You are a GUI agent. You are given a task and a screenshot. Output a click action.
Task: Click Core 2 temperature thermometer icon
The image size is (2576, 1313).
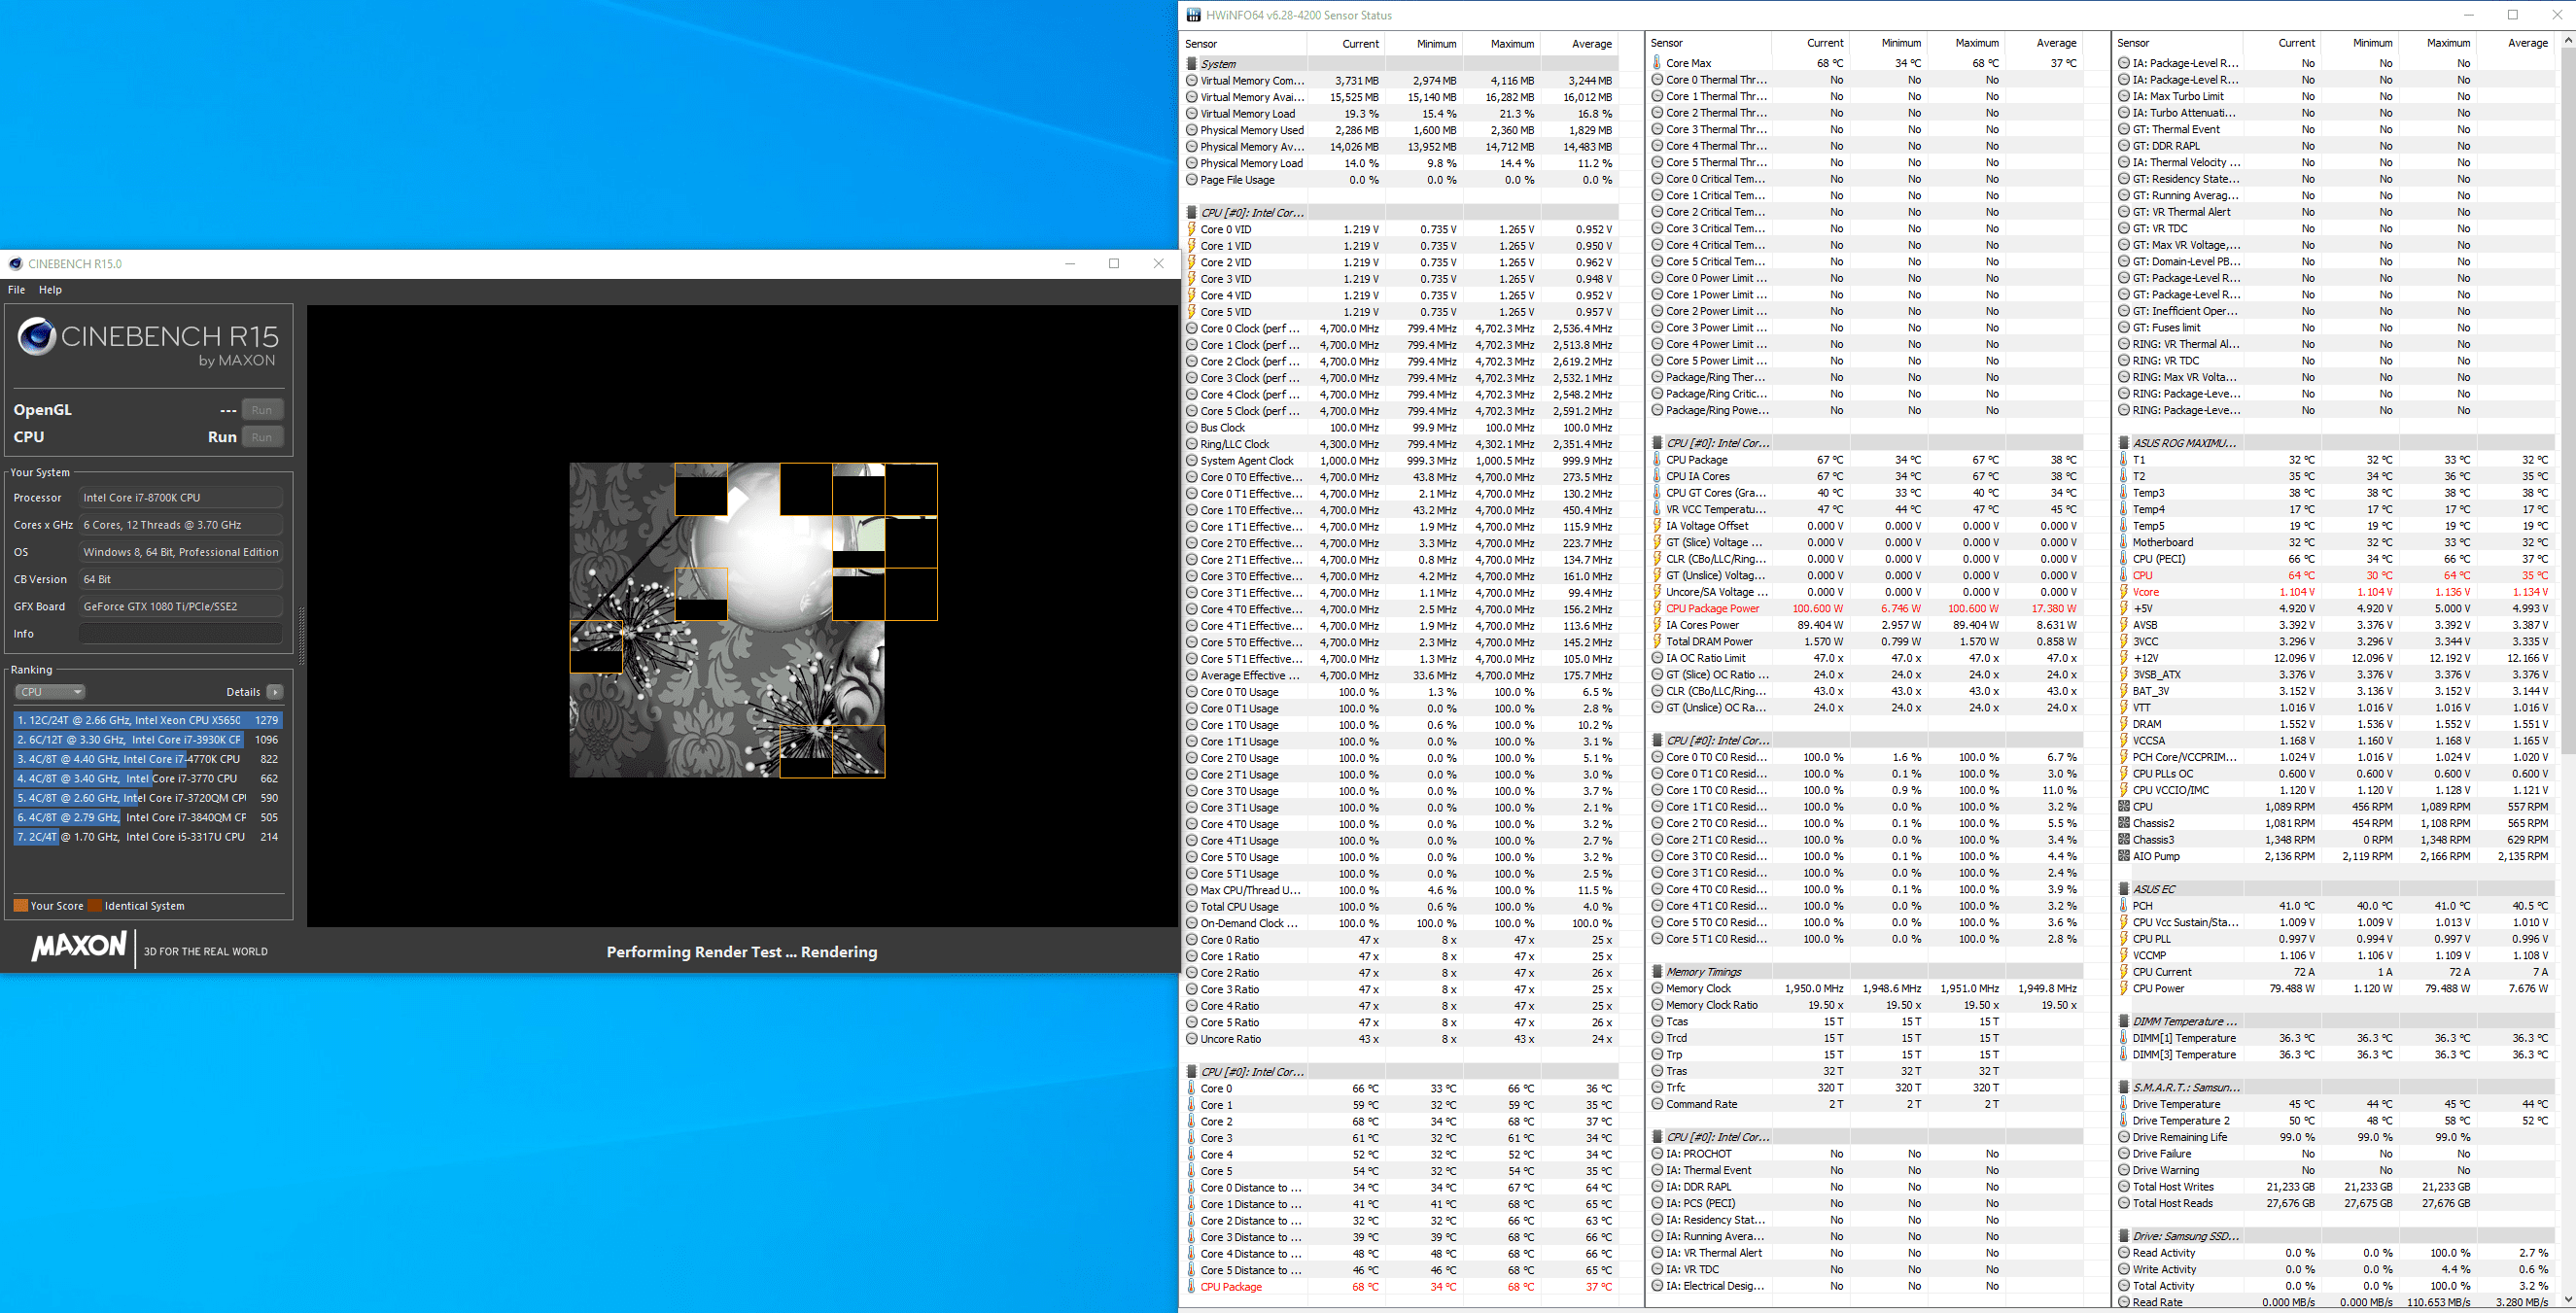pyautogui.click(x=1192, y=1122)
